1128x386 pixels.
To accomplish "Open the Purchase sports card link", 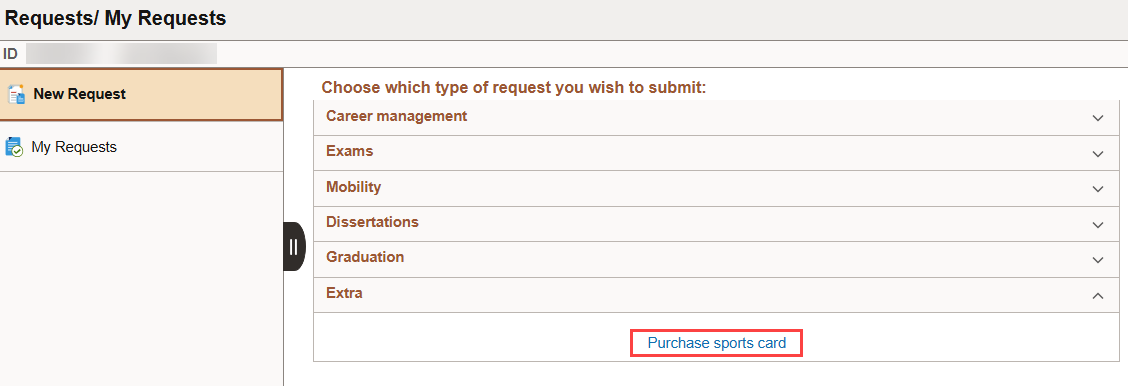I will (717, 343).
